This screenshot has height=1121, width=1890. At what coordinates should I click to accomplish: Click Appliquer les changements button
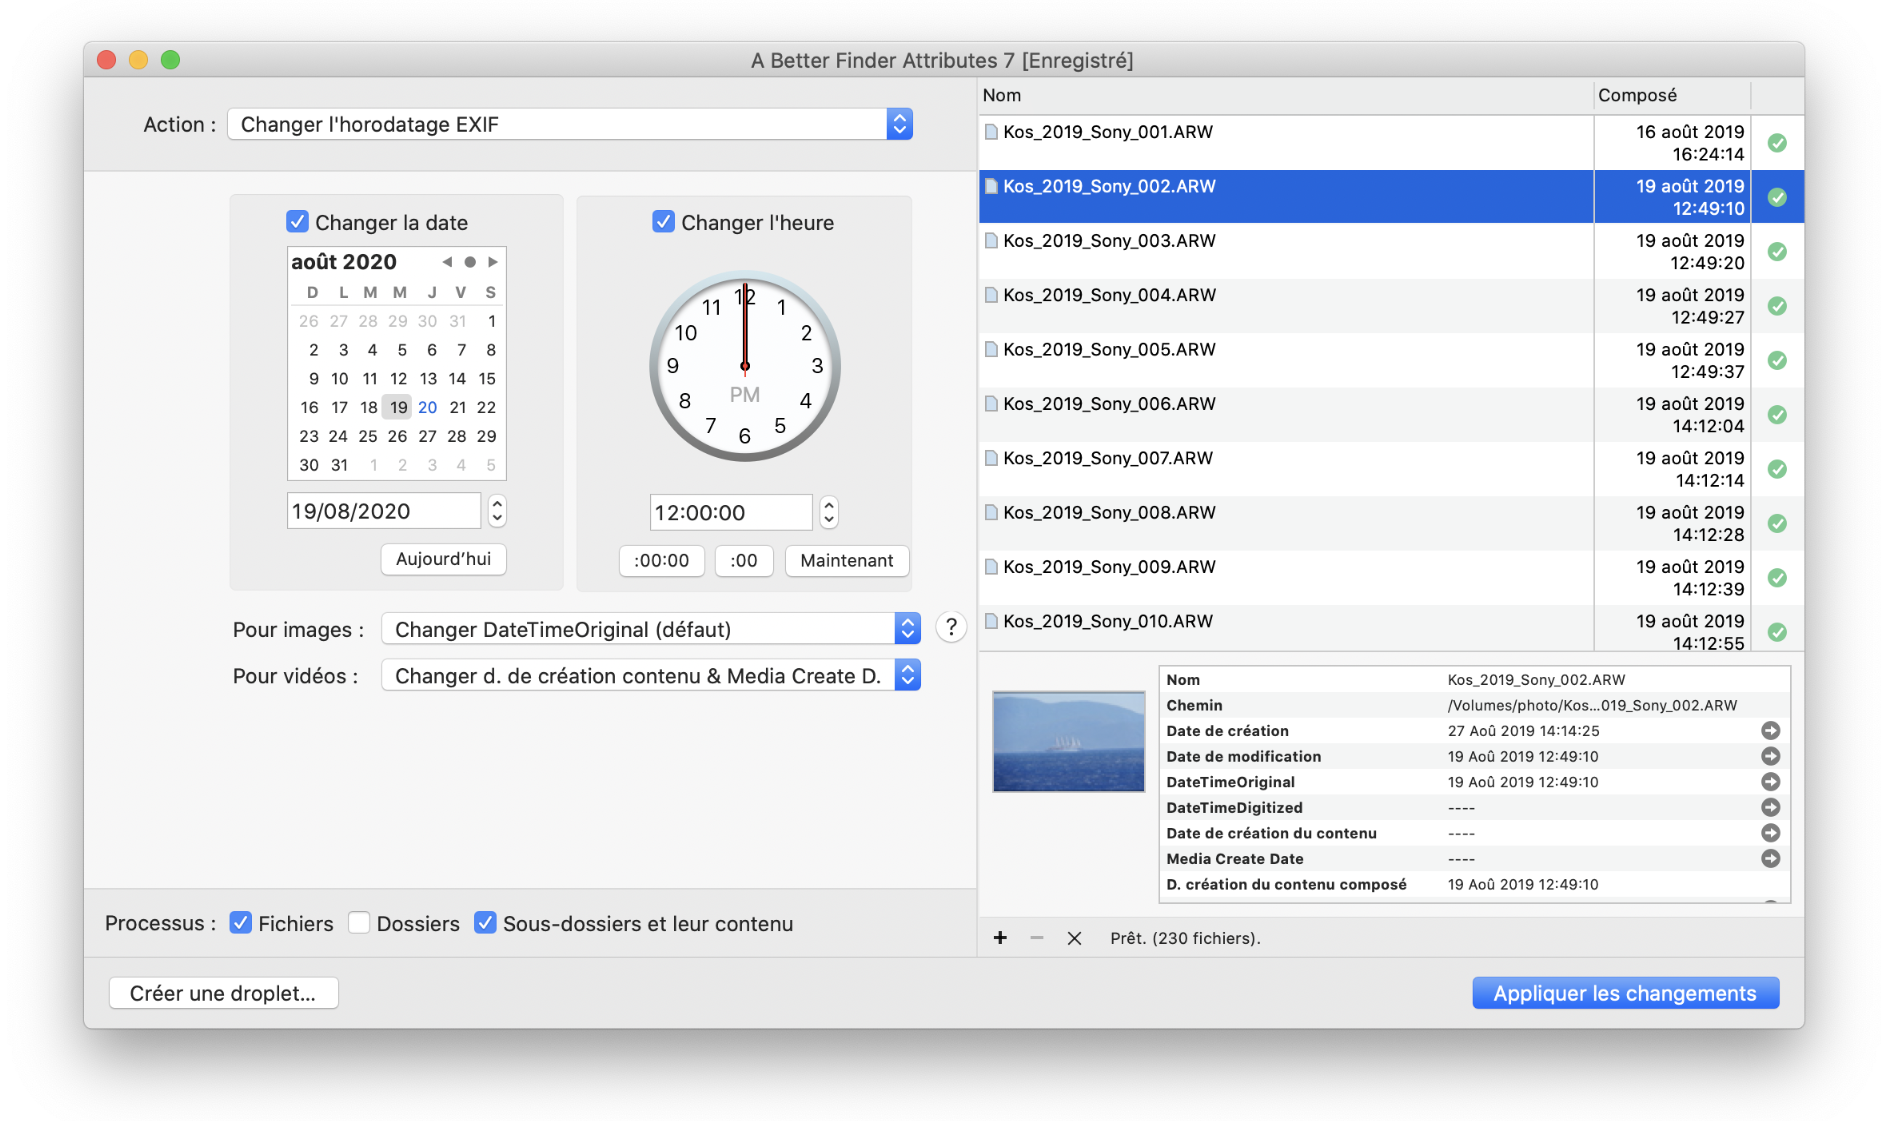tap(1625, 993)
